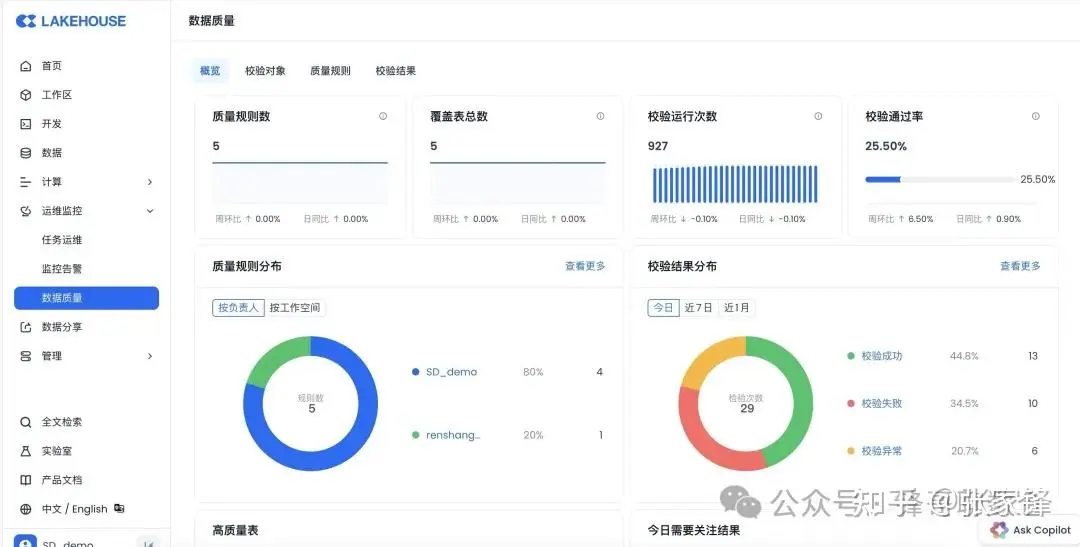The height and width of the screenshot is (547, 1080).
Task: Switch to 校验结果 tab
Action: tap(395, 71)
